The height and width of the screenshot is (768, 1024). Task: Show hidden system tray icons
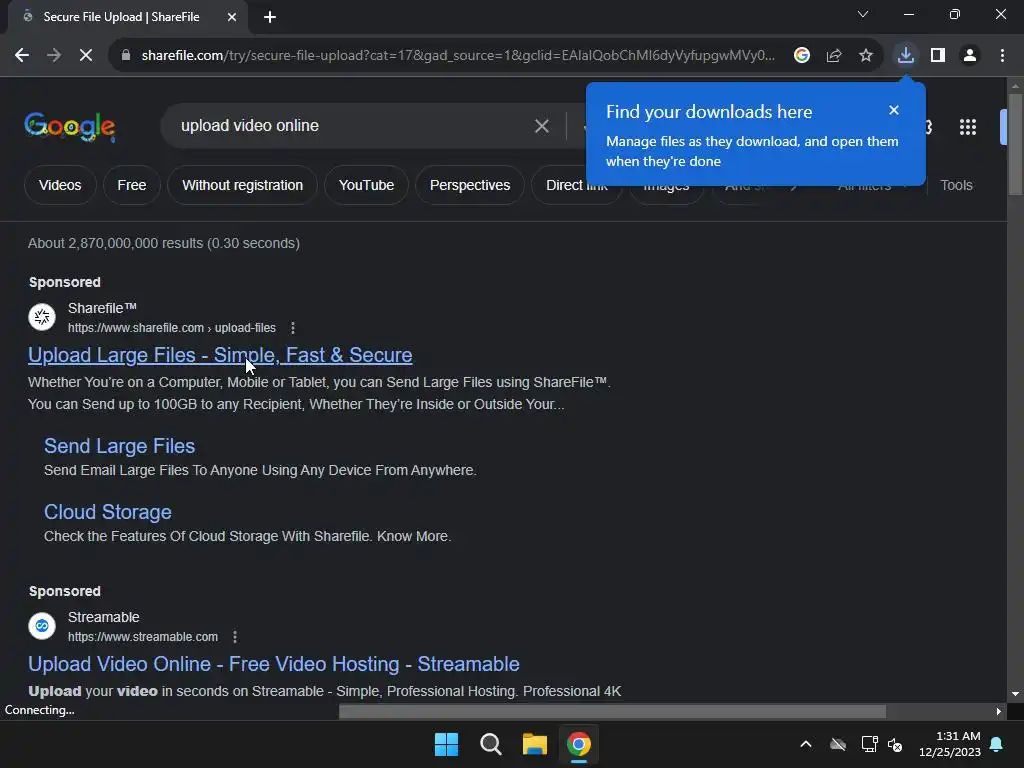click(x=806, y=744)
